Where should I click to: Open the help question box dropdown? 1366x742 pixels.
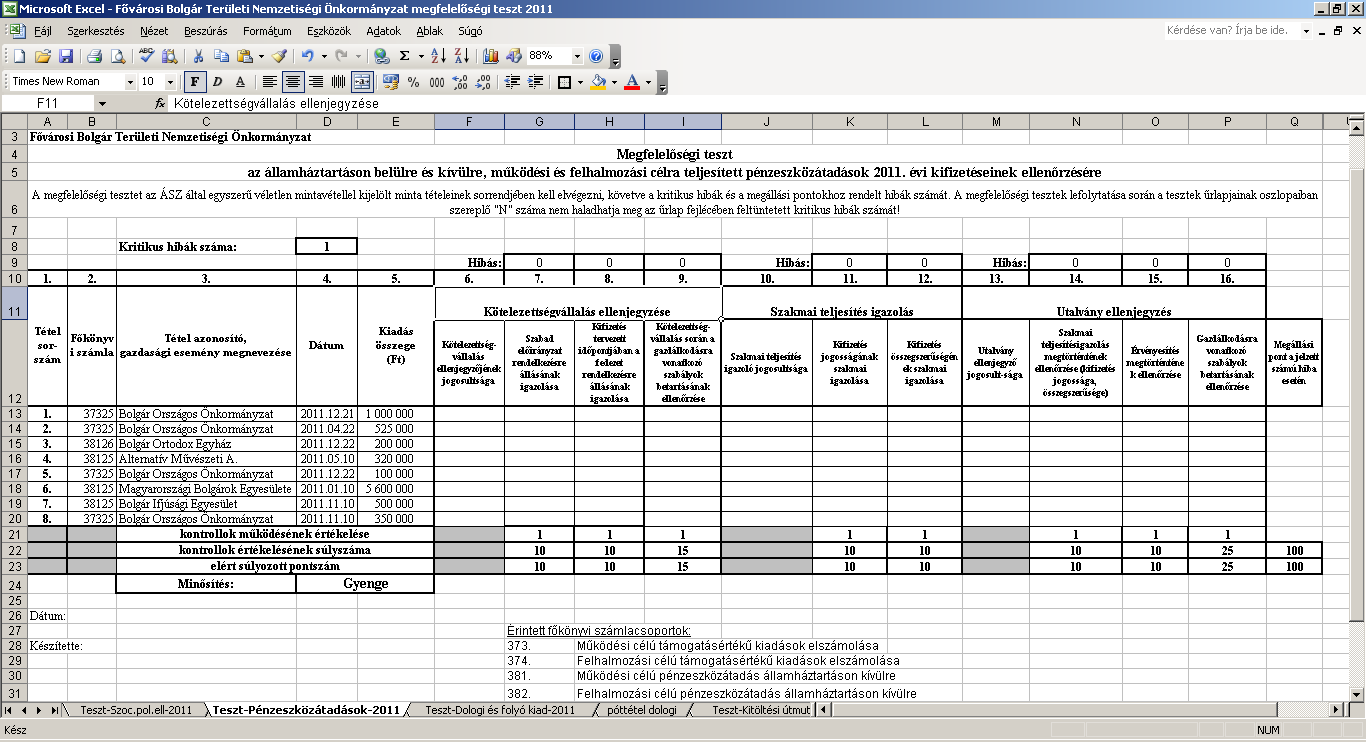coord(1306,31)
